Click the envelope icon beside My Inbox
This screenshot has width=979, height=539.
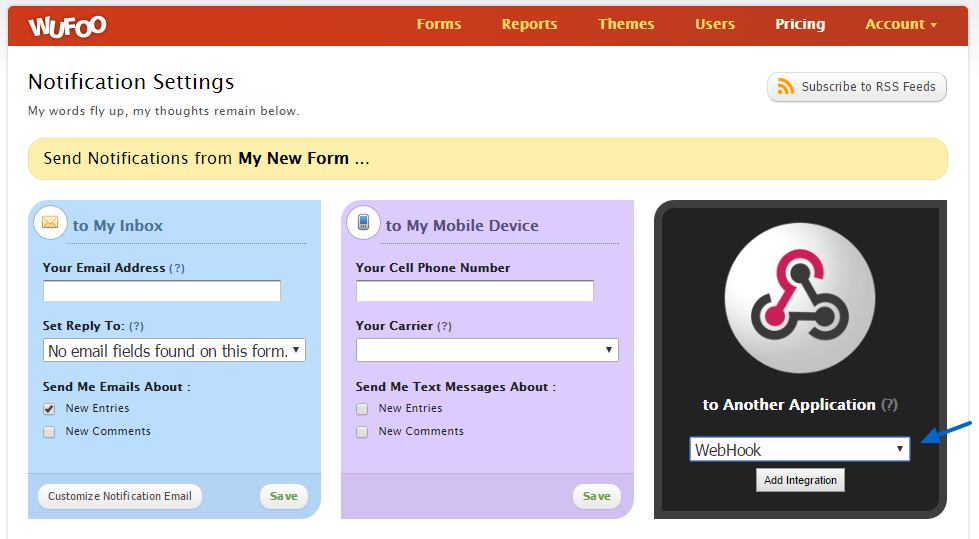tap(50, 222)
